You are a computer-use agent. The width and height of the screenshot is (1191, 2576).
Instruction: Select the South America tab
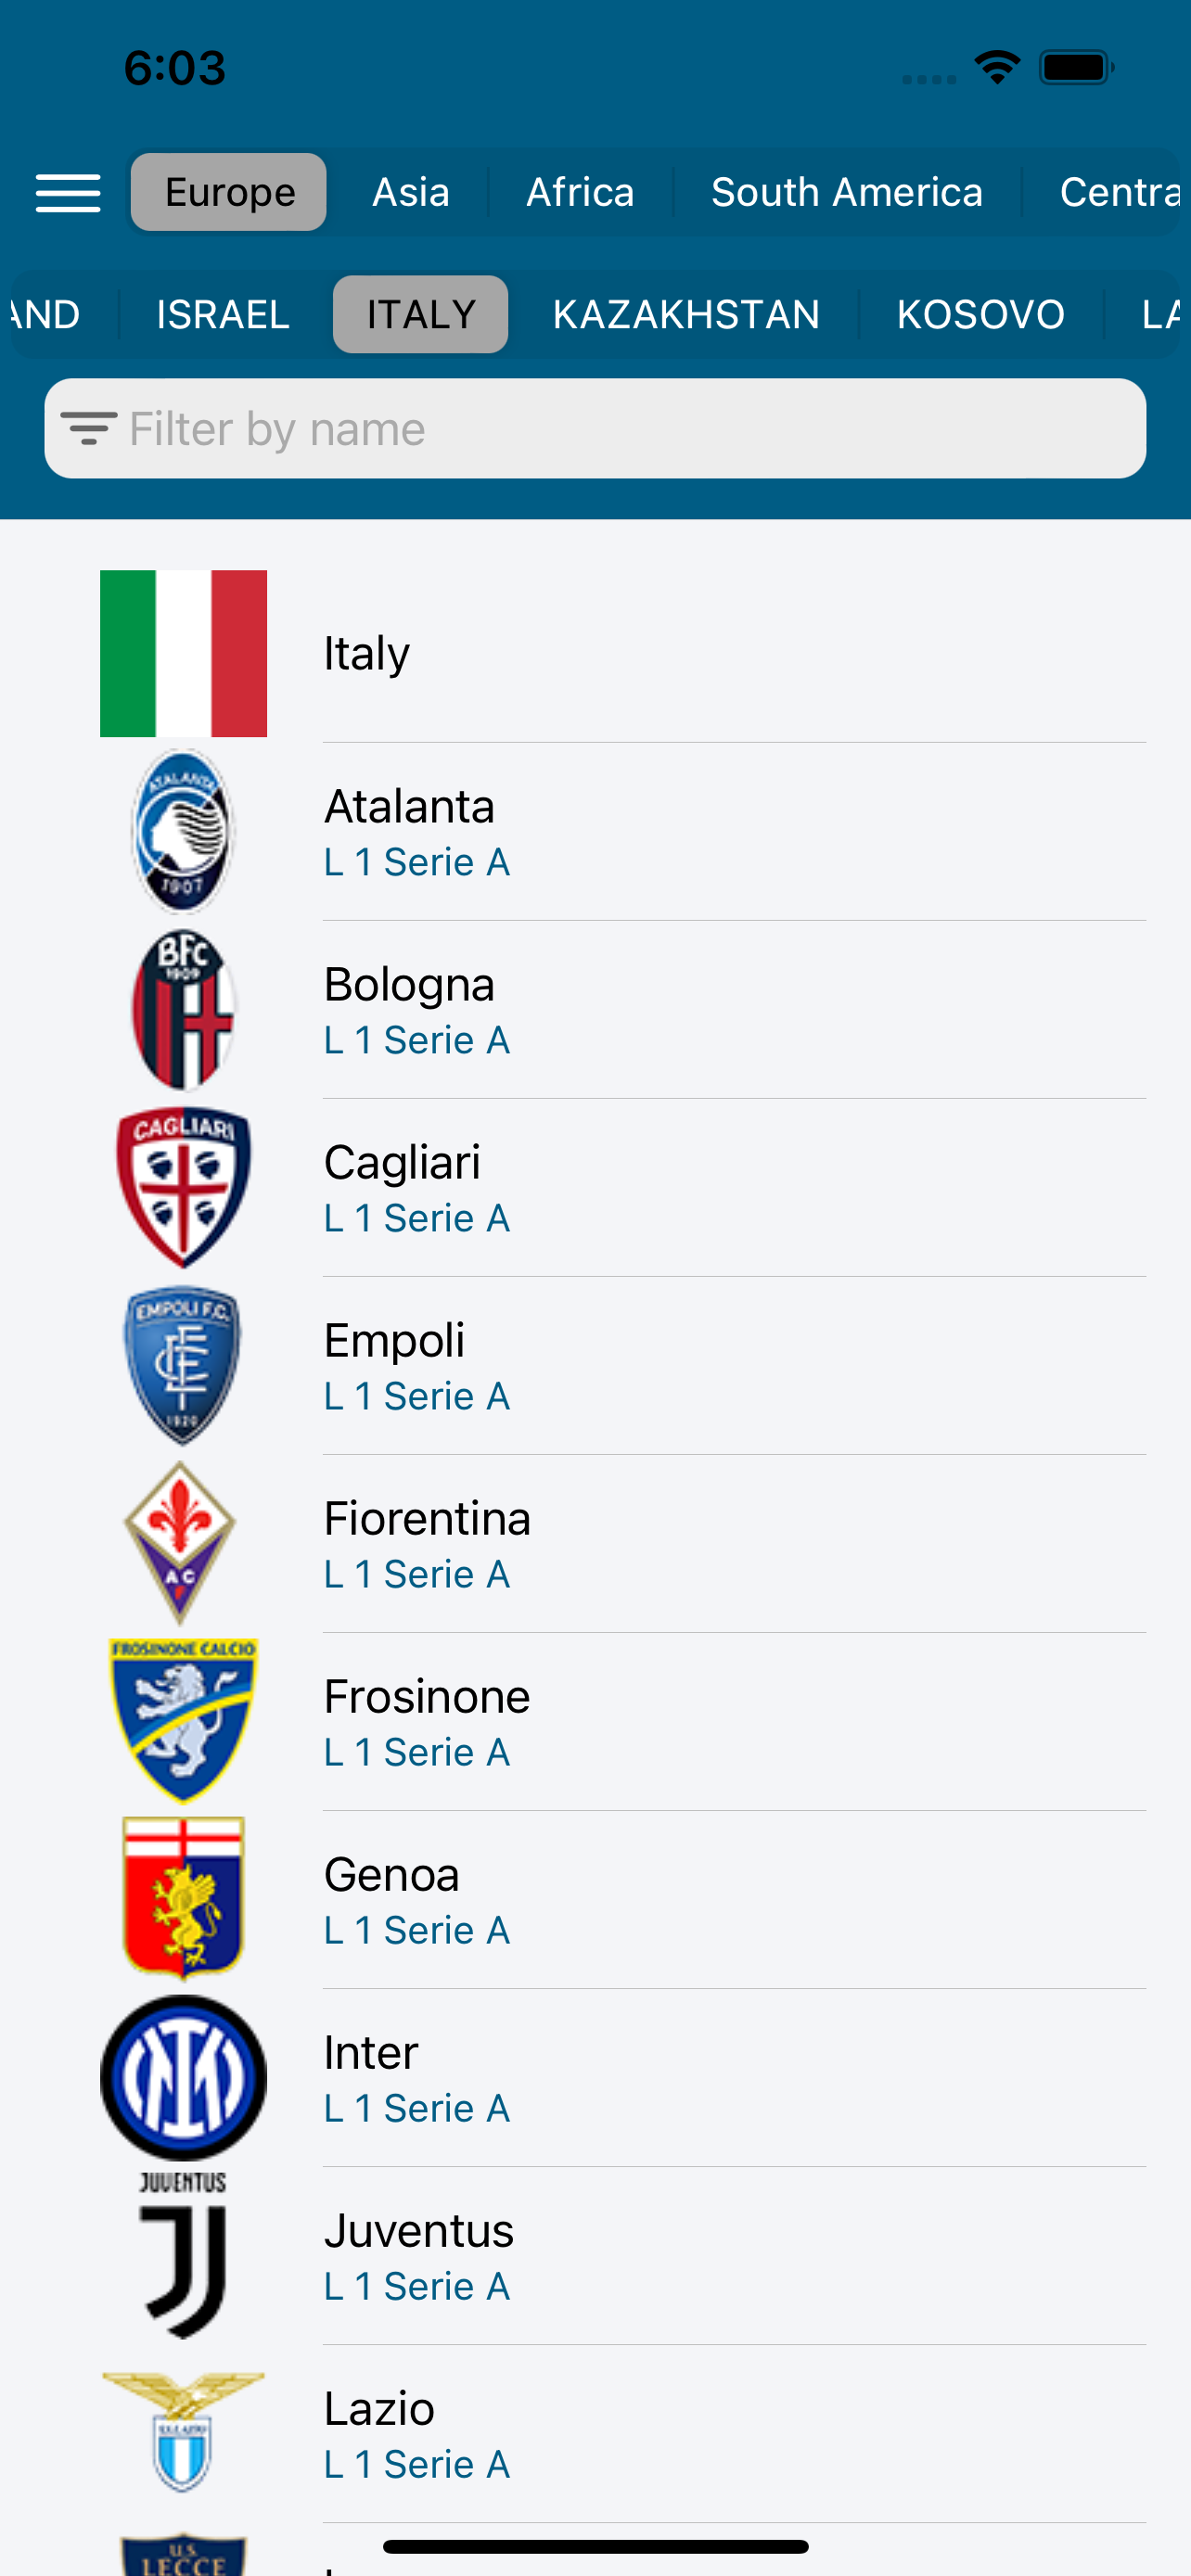846,192
